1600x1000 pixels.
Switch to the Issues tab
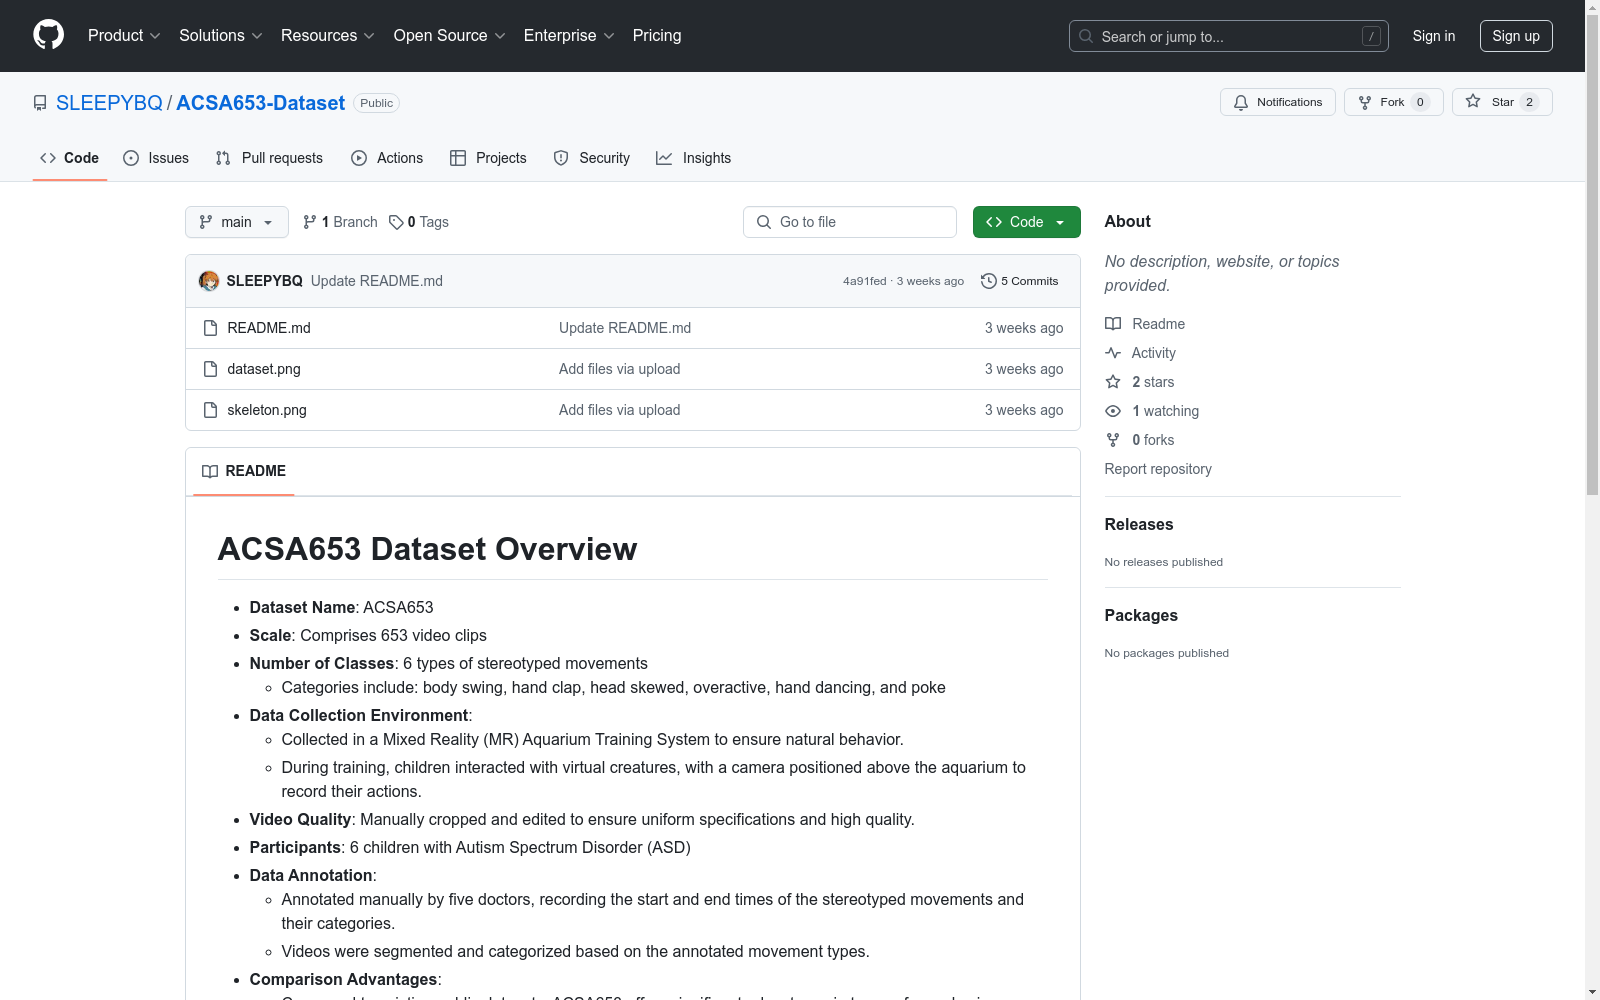click(x=156, y=158)
